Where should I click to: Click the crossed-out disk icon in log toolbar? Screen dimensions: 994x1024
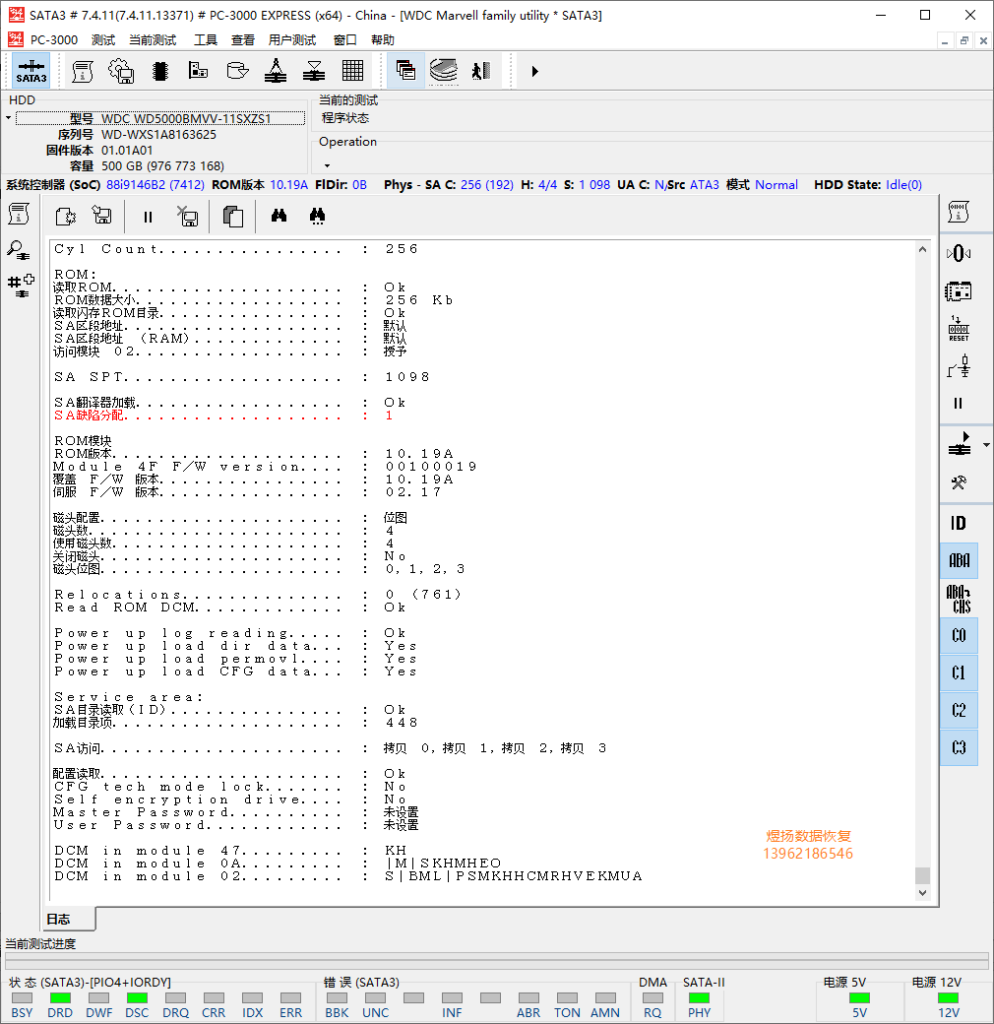(187, 216)
